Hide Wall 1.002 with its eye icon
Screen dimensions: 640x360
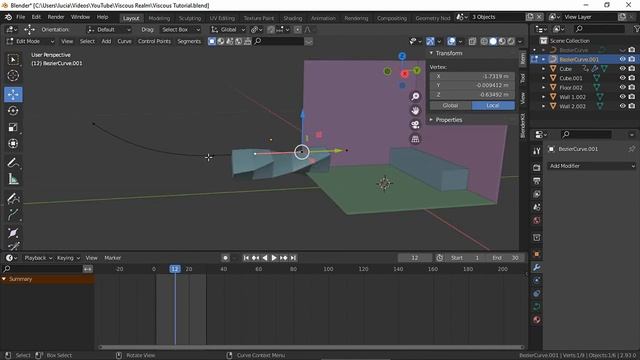(622, 97)
